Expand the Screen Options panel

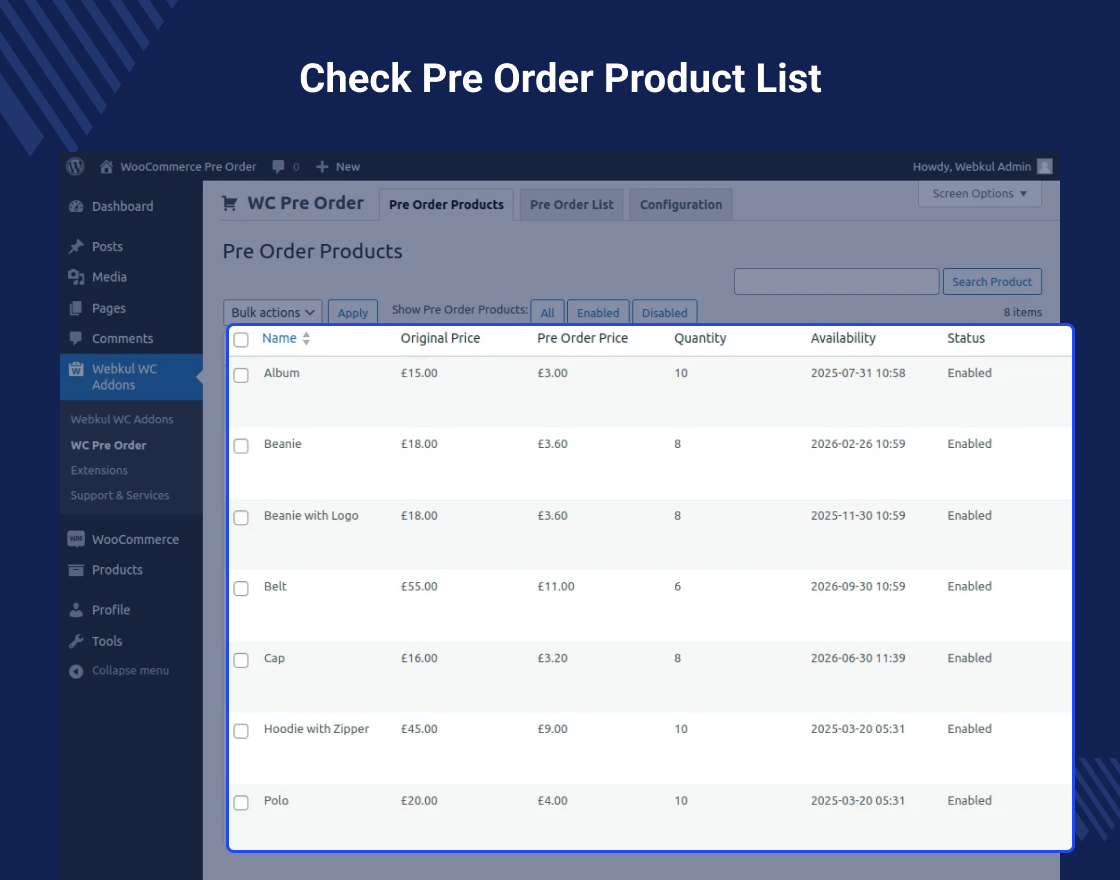(979, 193)
